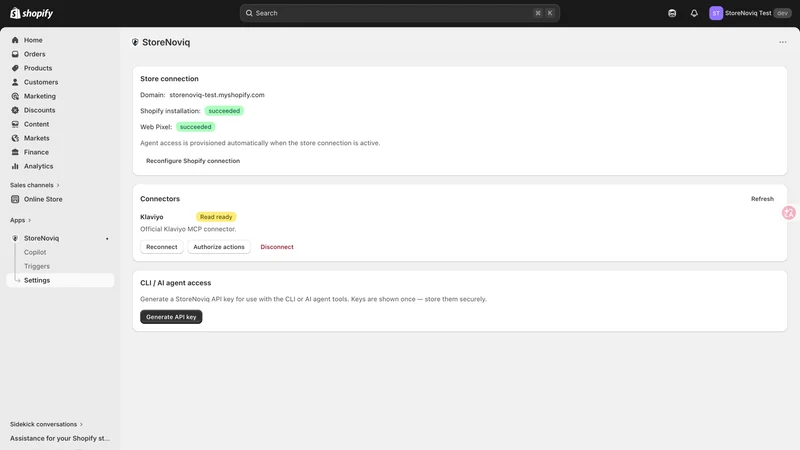Click the Products tag icon
800x450 pixels.
(15, 68)
